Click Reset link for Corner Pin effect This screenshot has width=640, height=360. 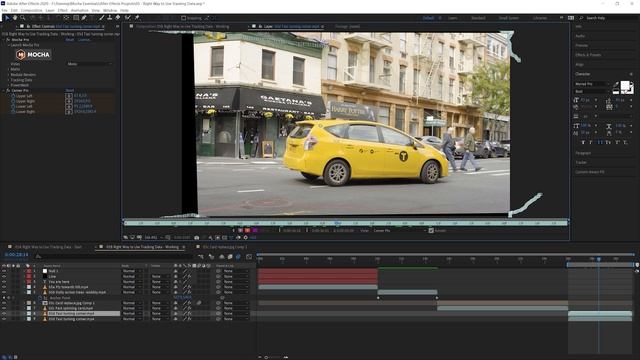[70, 91]
